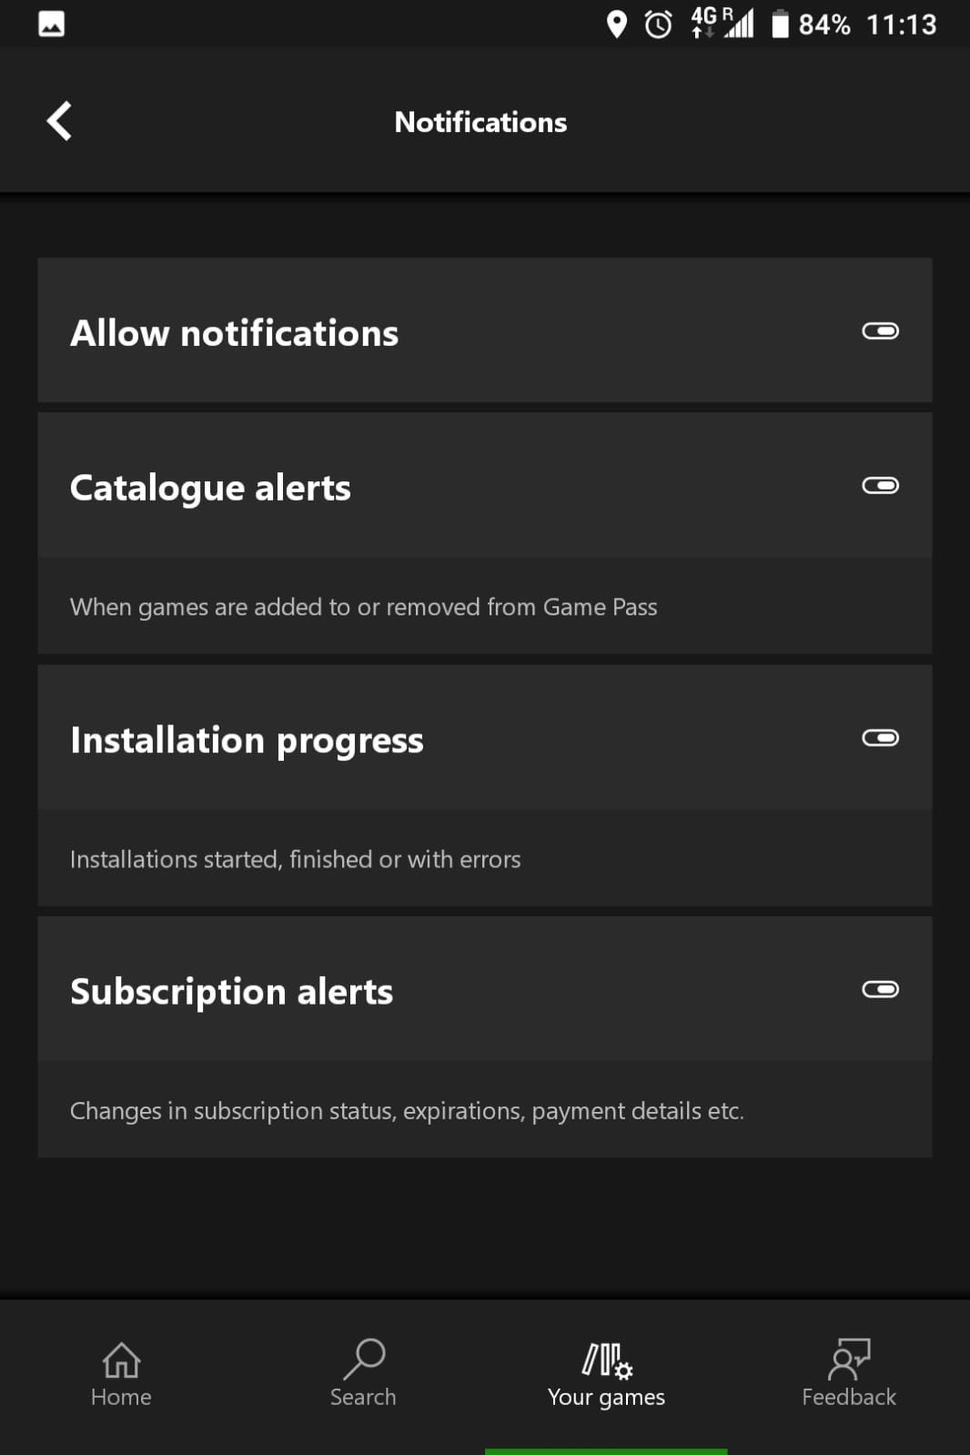Viewport: 970px width, 1455px height.
Task: Turn off Catalogue alerts
Action: pyautogui.click(x=880, y=485)
